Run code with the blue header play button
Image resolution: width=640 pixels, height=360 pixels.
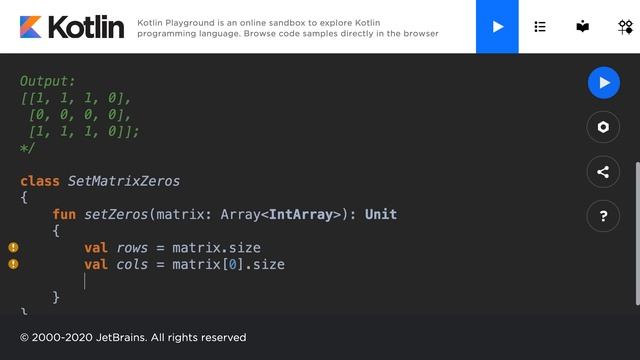pos(497,27)
